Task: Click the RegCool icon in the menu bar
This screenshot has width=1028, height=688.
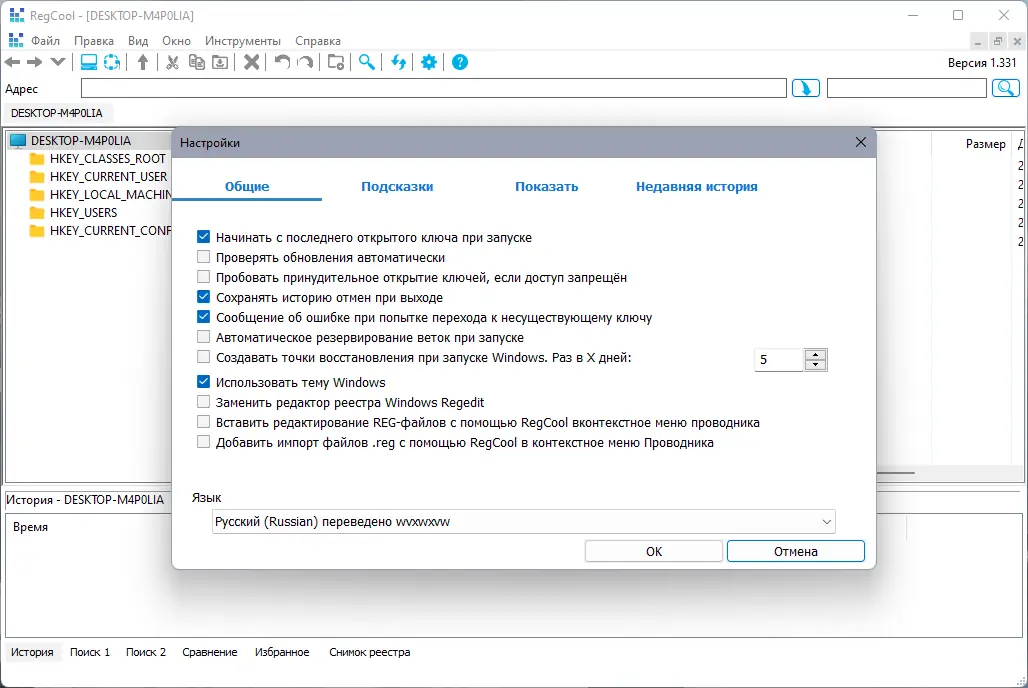Action: (16, 41)
